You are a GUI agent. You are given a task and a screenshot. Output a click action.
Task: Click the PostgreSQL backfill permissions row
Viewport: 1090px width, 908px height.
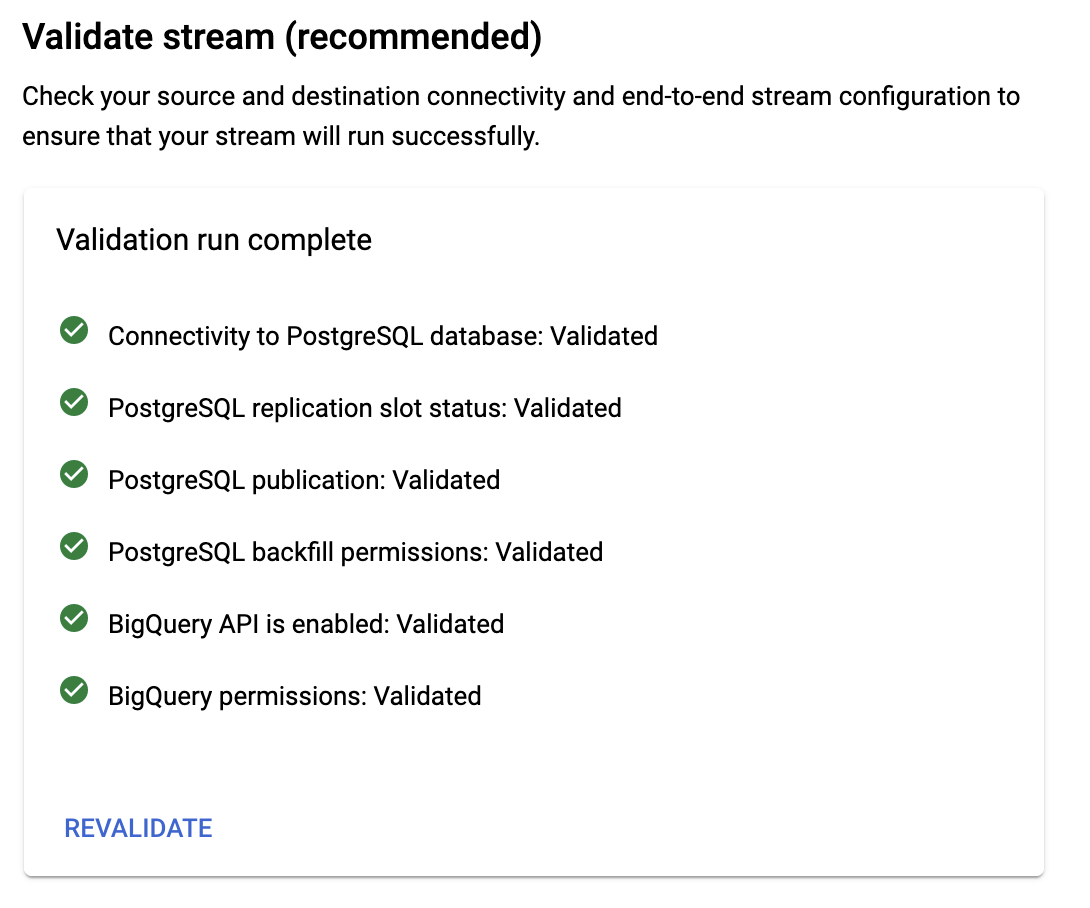click(x=355, y=552)
